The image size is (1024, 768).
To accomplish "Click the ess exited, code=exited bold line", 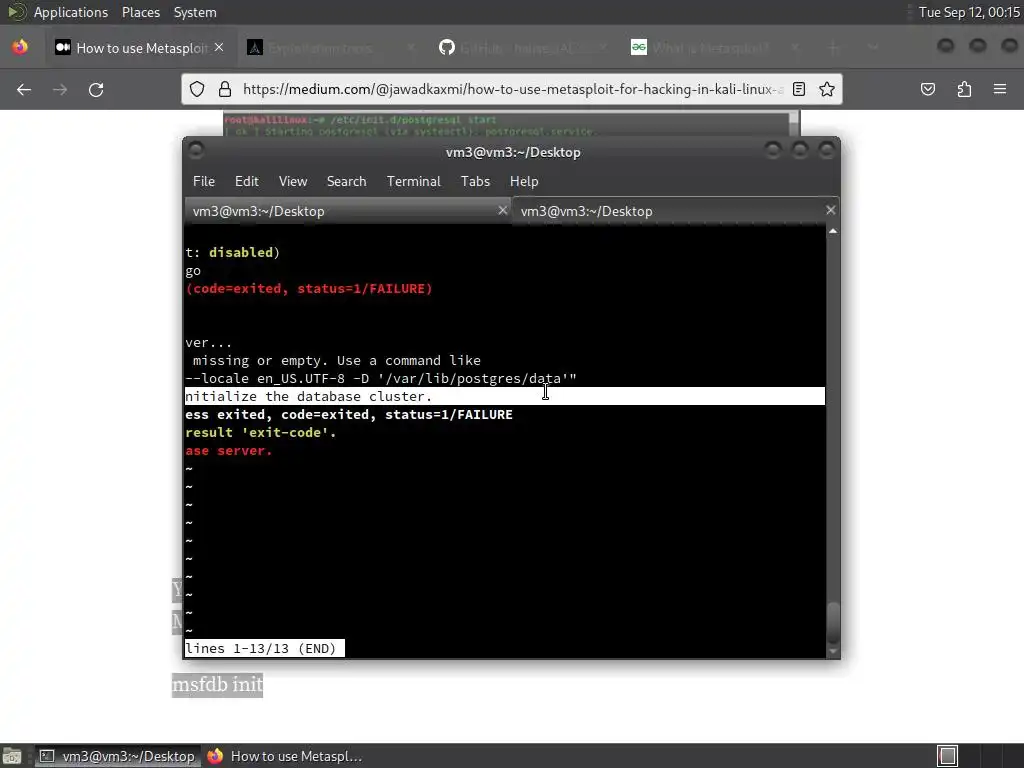I will tap(349, 415).
